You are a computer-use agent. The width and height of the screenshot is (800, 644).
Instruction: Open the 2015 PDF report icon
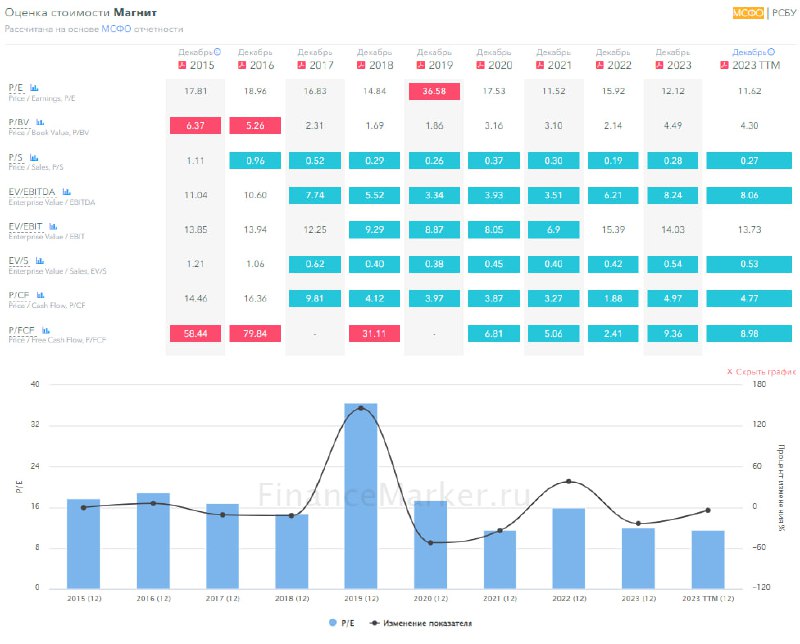182,65
